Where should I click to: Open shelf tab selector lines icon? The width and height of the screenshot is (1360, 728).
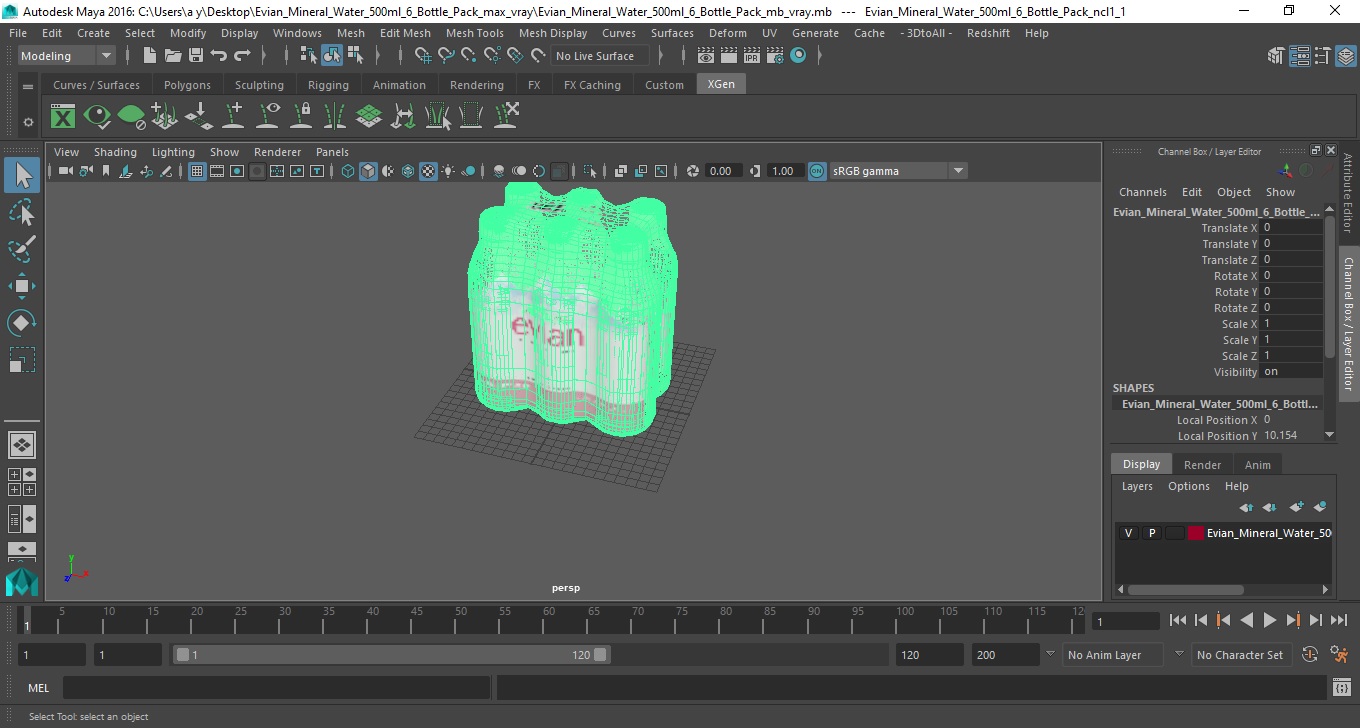point(28,86)
